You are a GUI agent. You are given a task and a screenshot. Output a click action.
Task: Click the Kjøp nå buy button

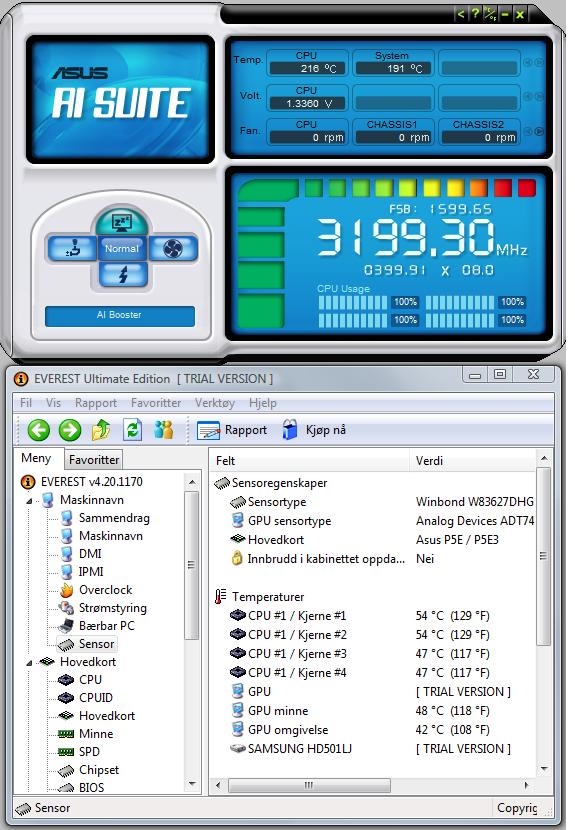pyautogui.click(x=315, y=430)
